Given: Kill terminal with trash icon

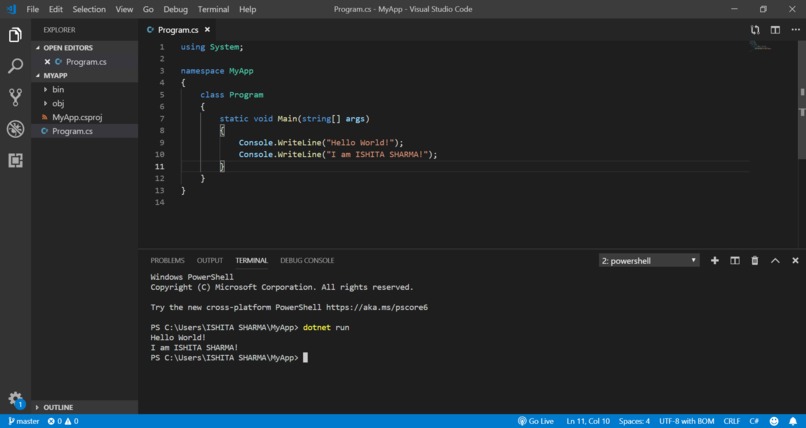Looking at the screenshot, I should point(755,260).
